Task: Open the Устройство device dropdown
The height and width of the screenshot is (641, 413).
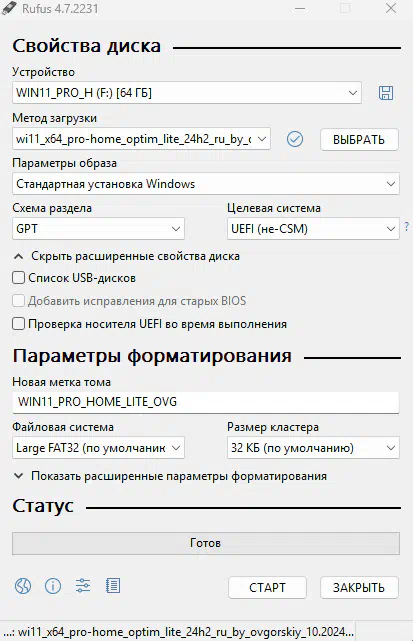Action: coord(187,93)
